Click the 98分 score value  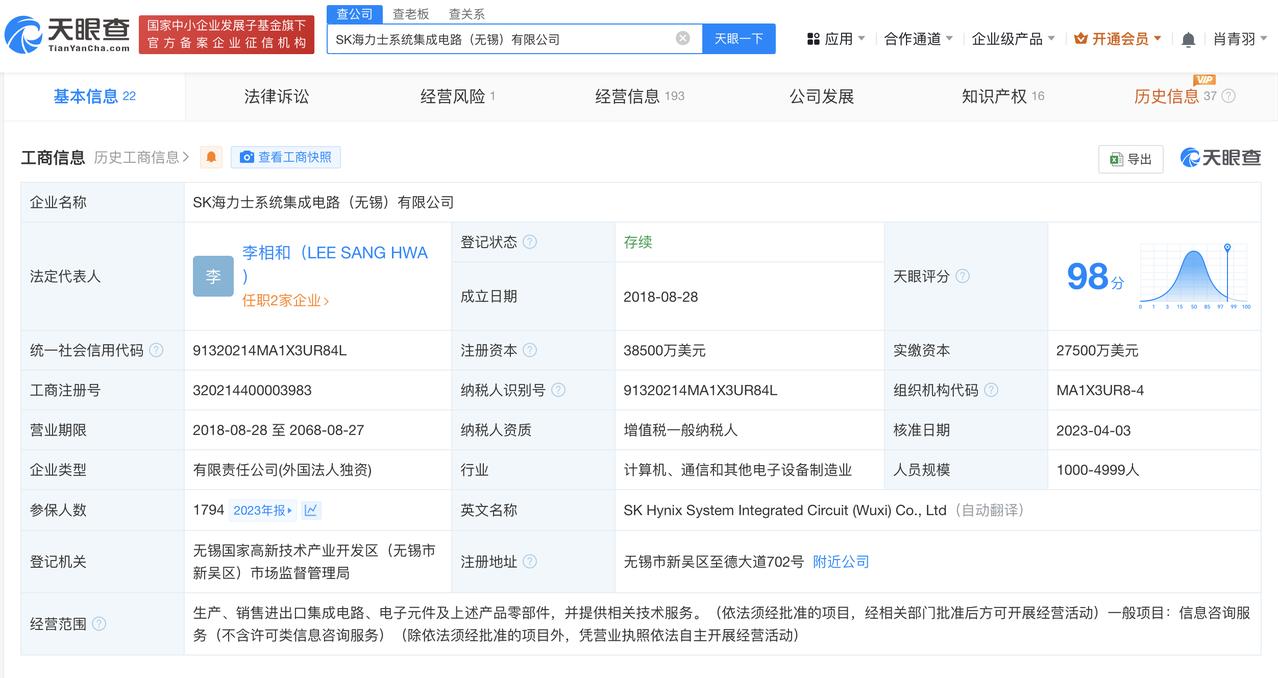[x=1095, y=277]
